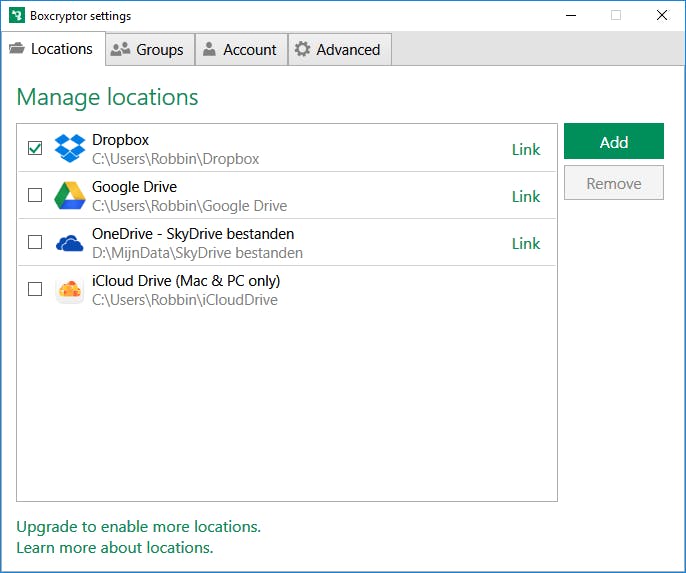The image size is (686, 573).
Task: Click the OneDrive cloud icon
Action: coord(69,243)
